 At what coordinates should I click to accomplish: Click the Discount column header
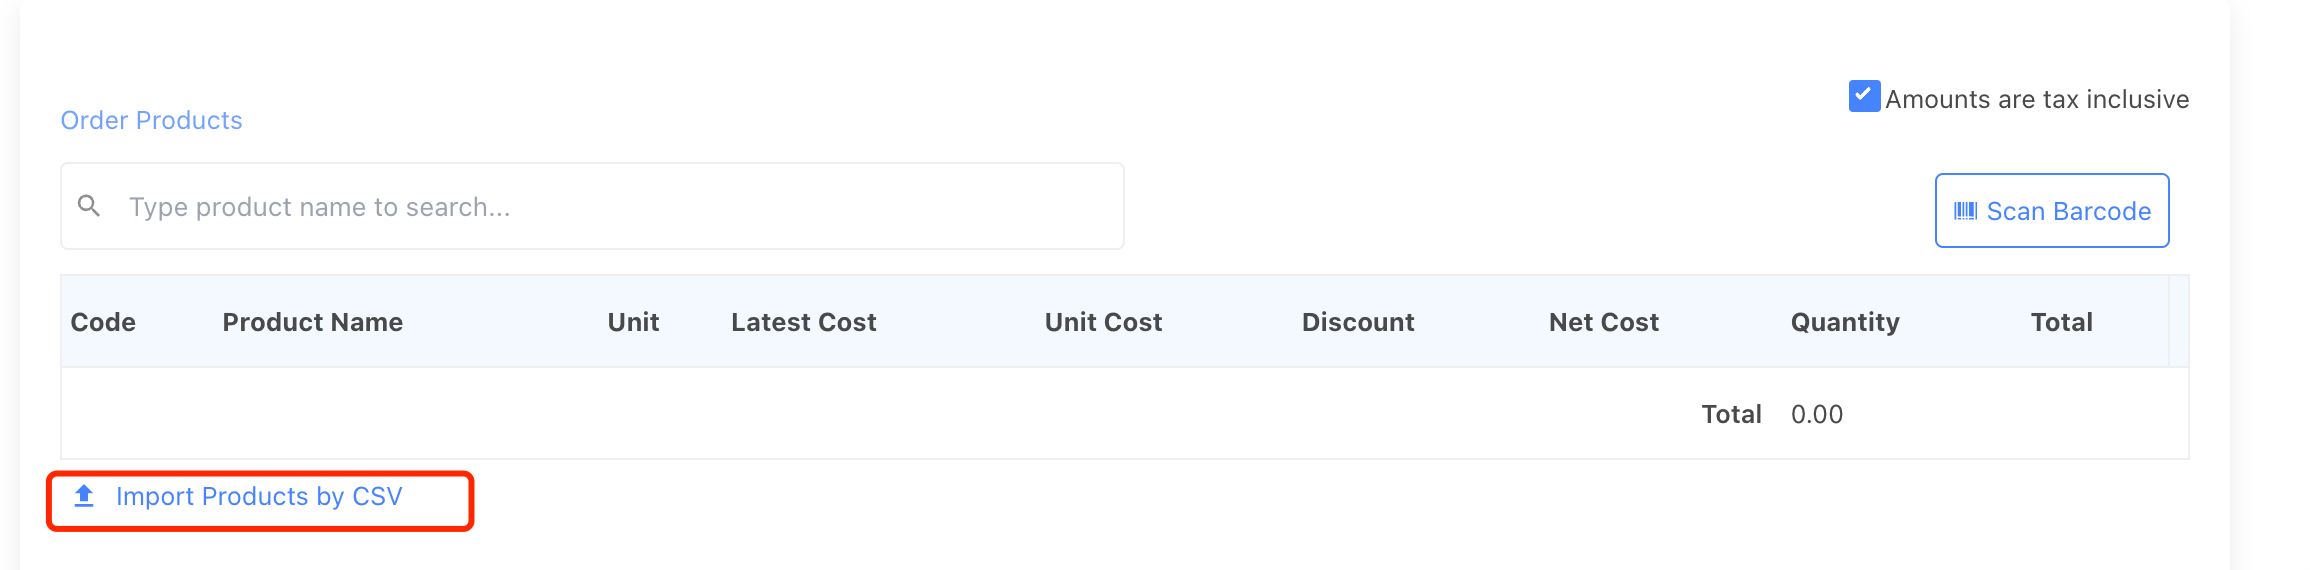pyautogui.click(x=1358, y=322)
